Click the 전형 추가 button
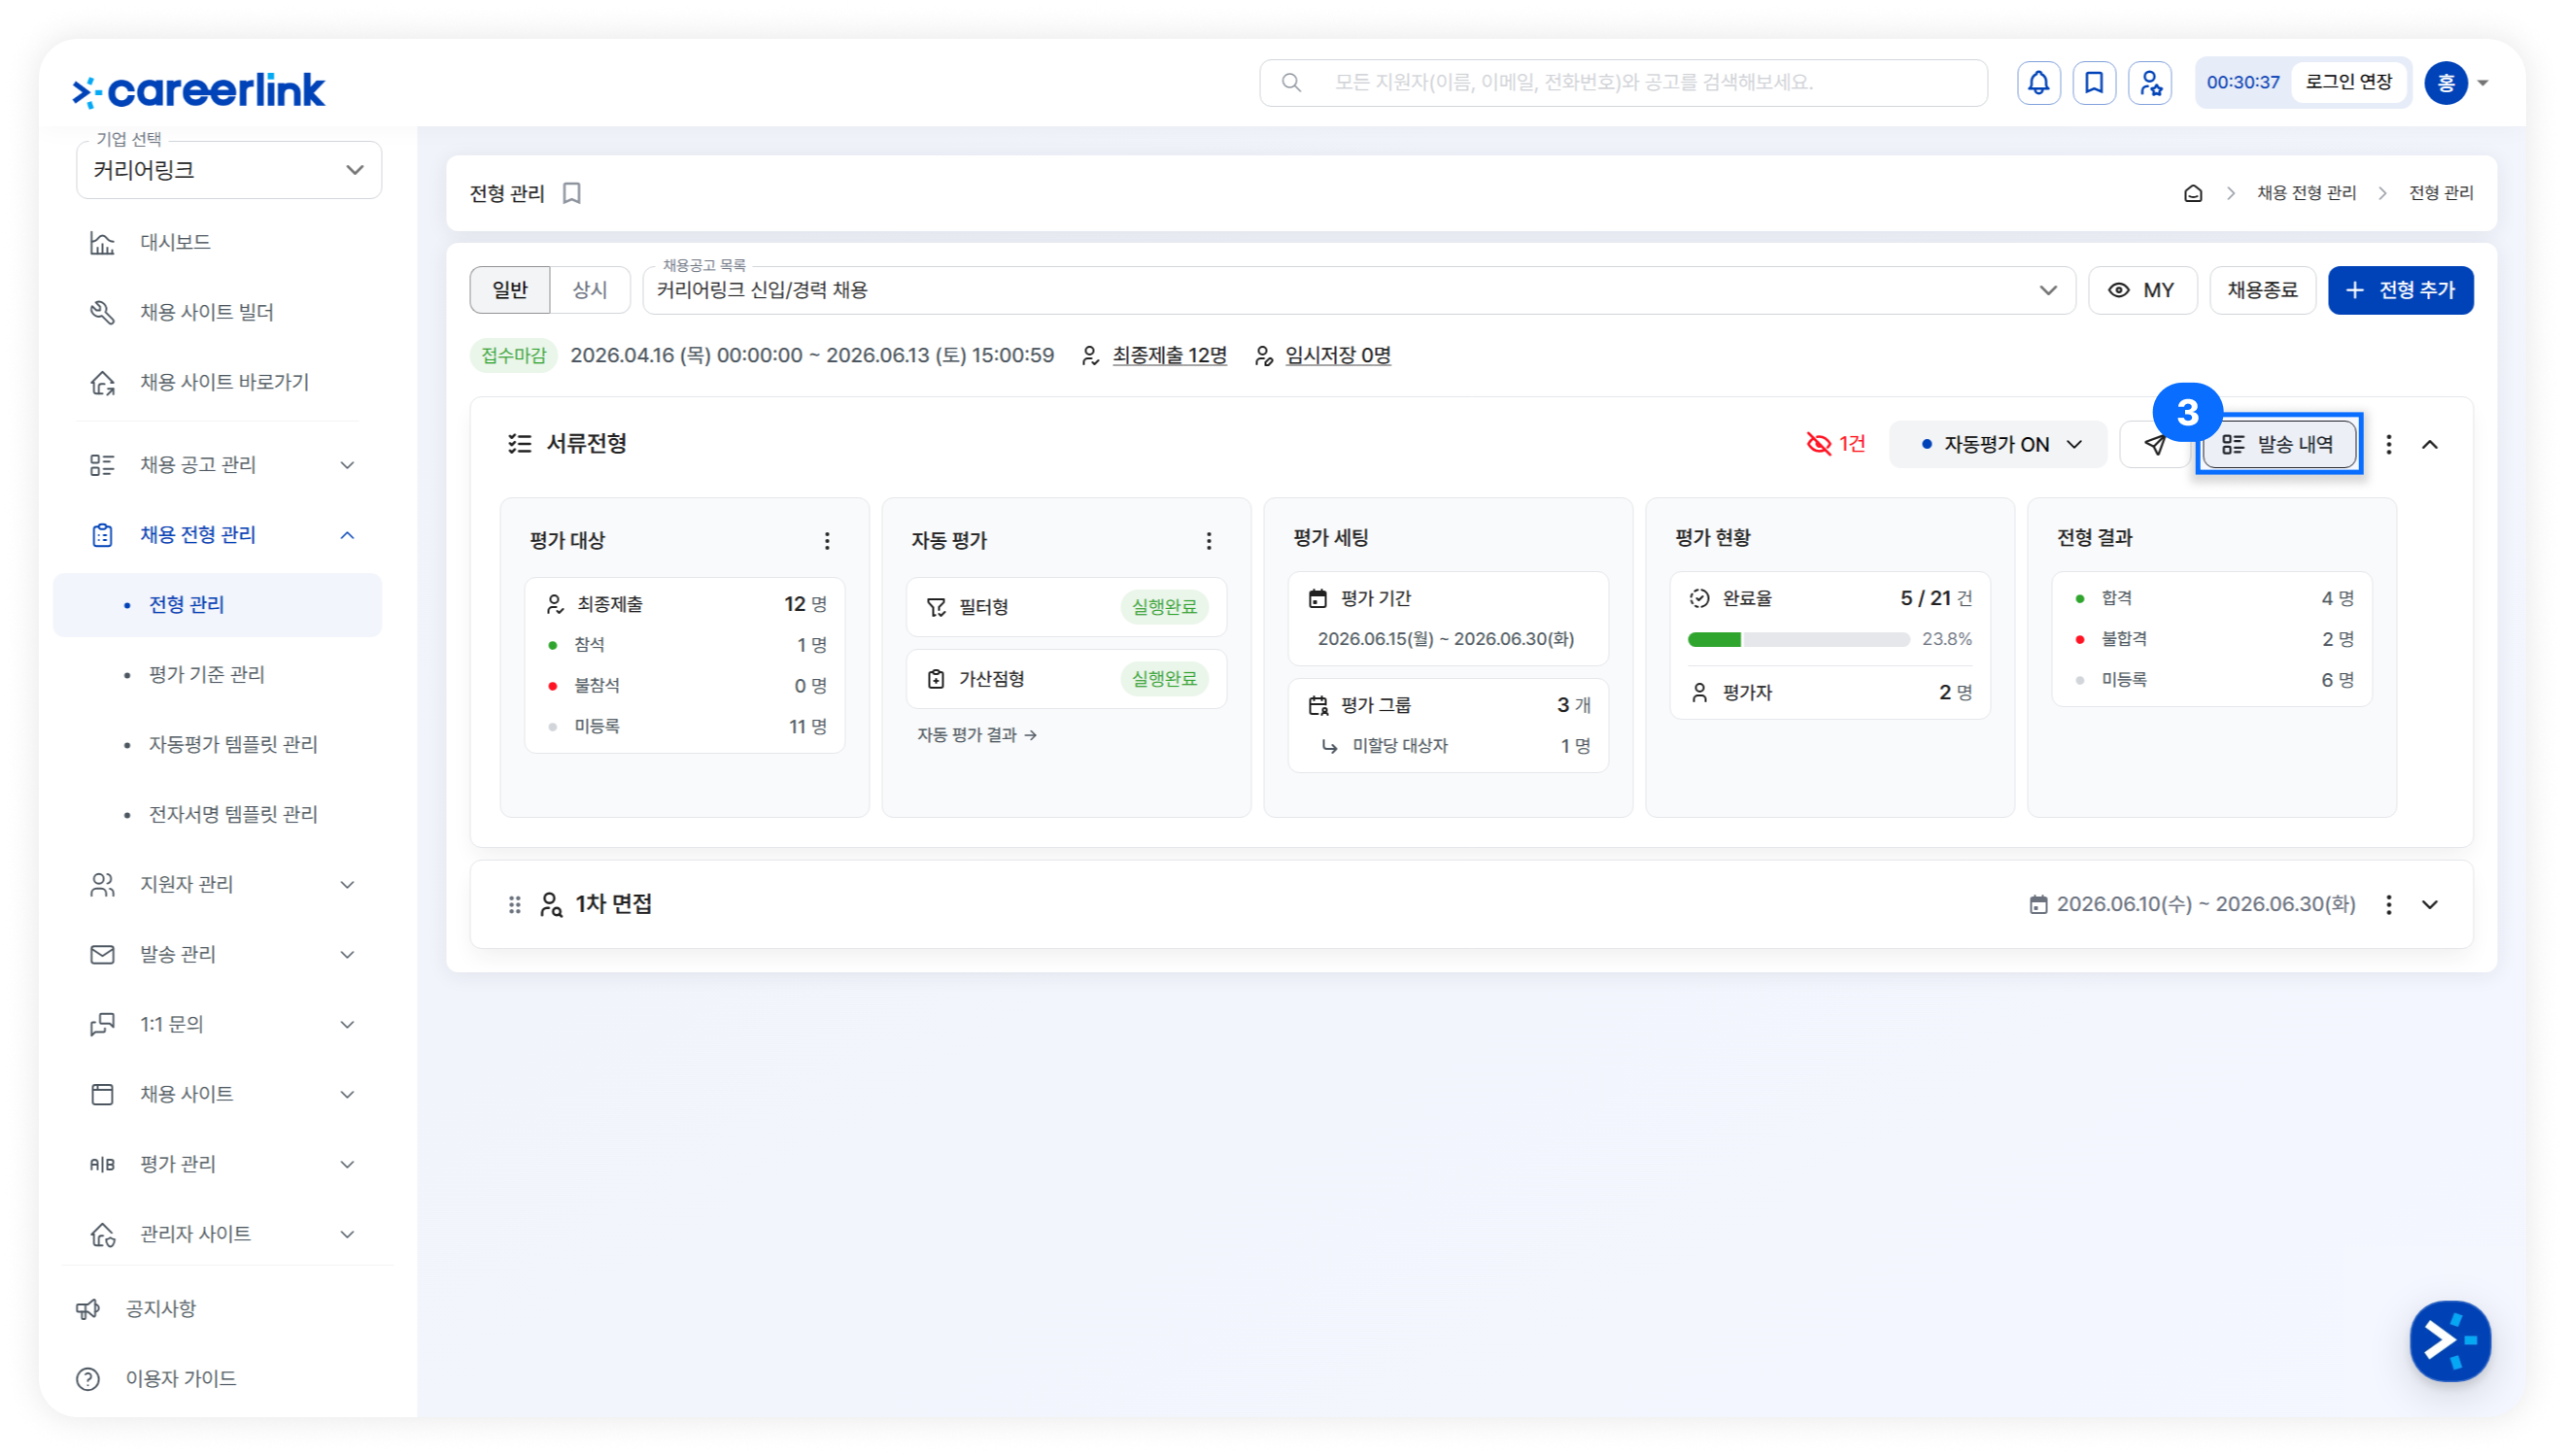 (2400, 291)
